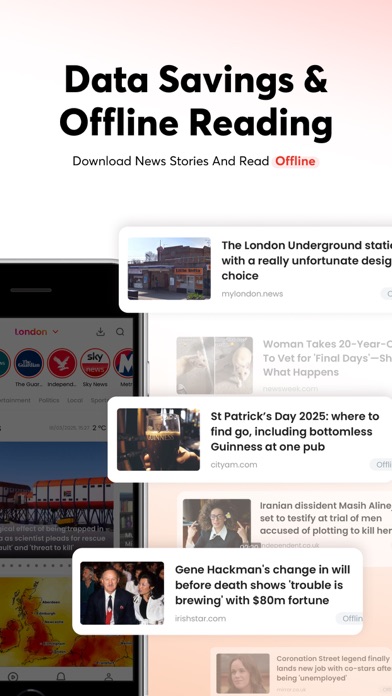Open the Independent source icon

pyautogui.click(x=62, y=363)
